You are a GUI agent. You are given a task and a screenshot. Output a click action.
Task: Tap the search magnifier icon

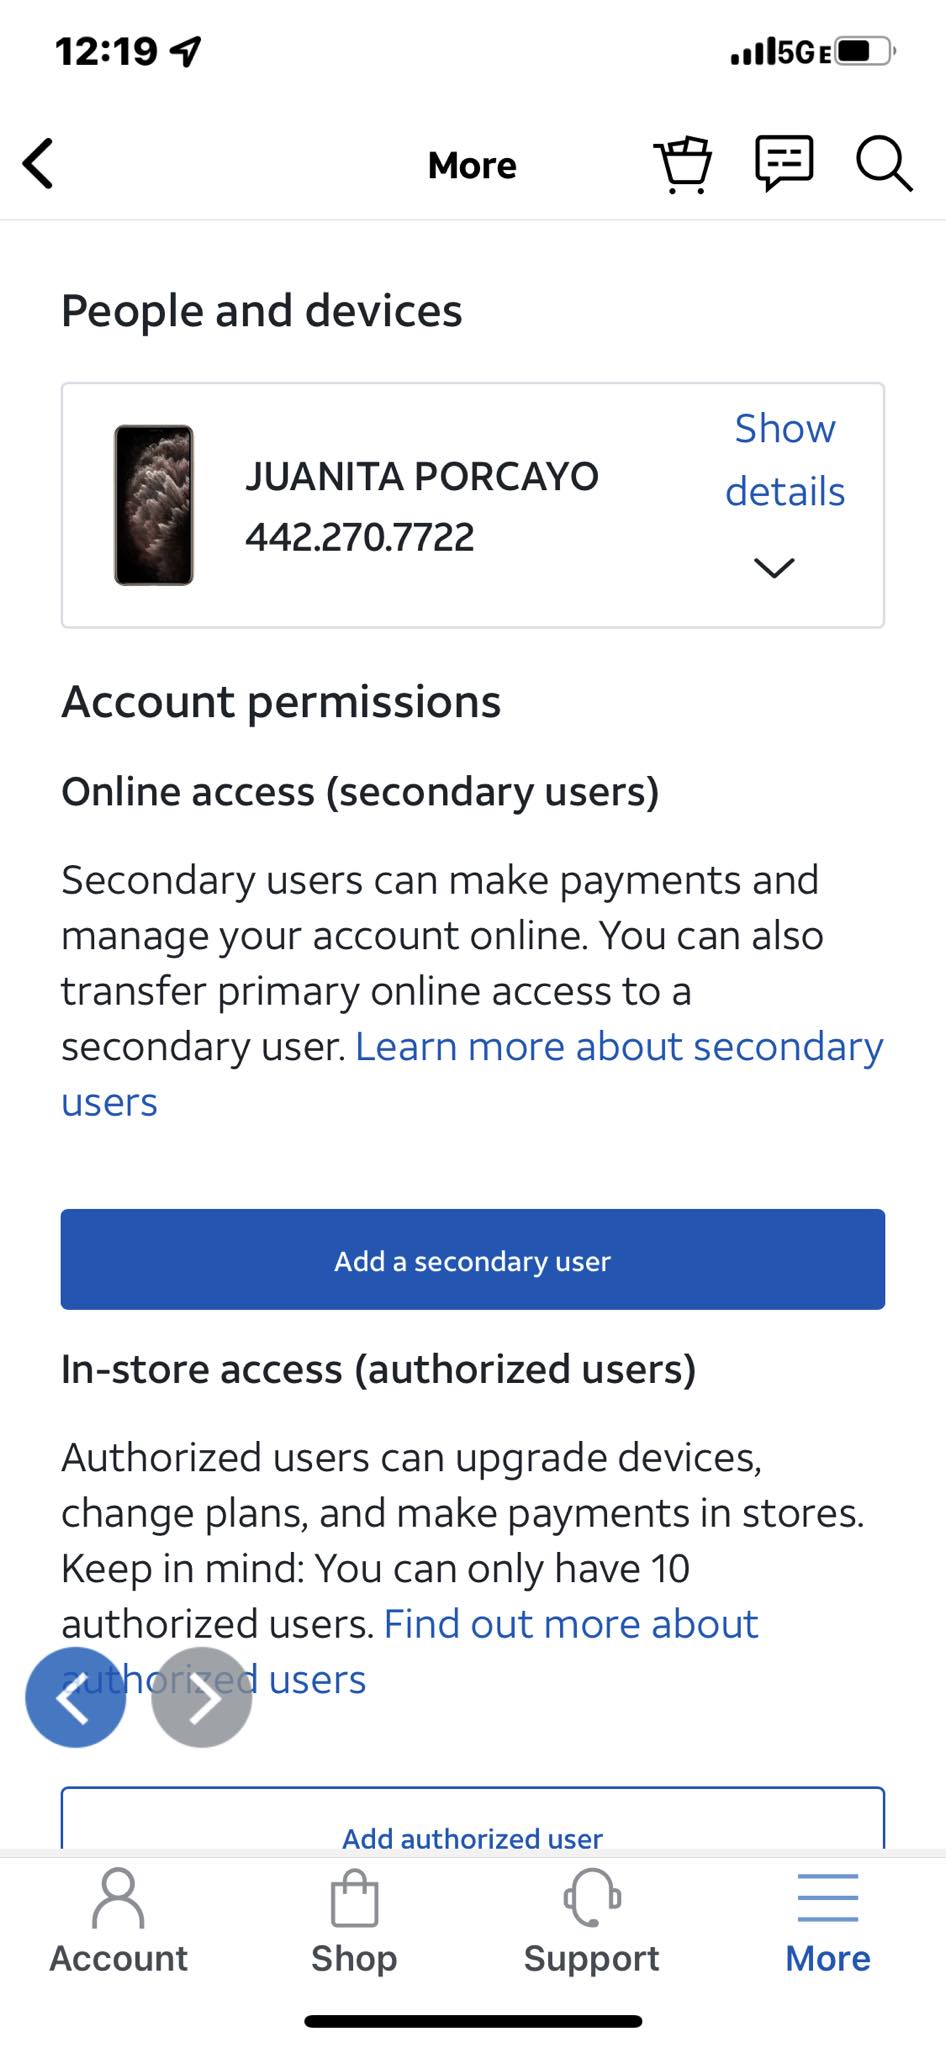(884, 163)
